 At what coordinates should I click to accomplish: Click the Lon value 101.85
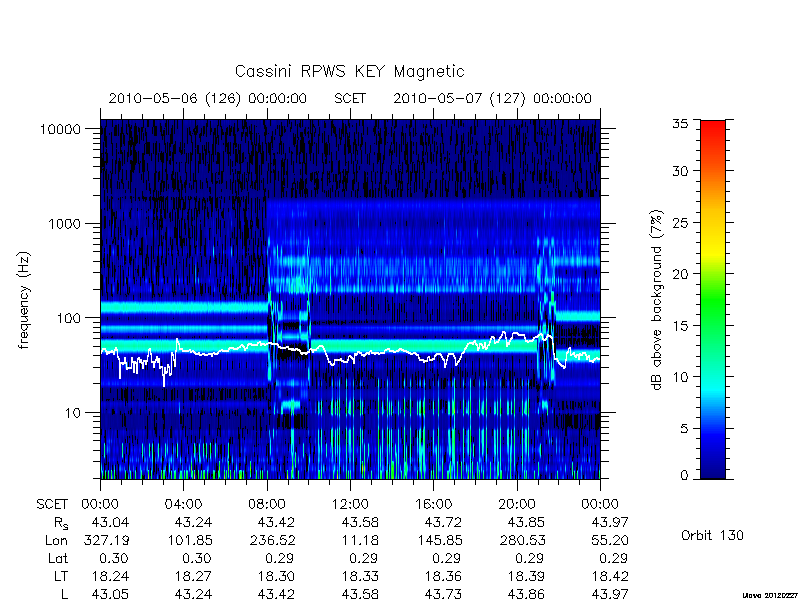tap(190, 540)
